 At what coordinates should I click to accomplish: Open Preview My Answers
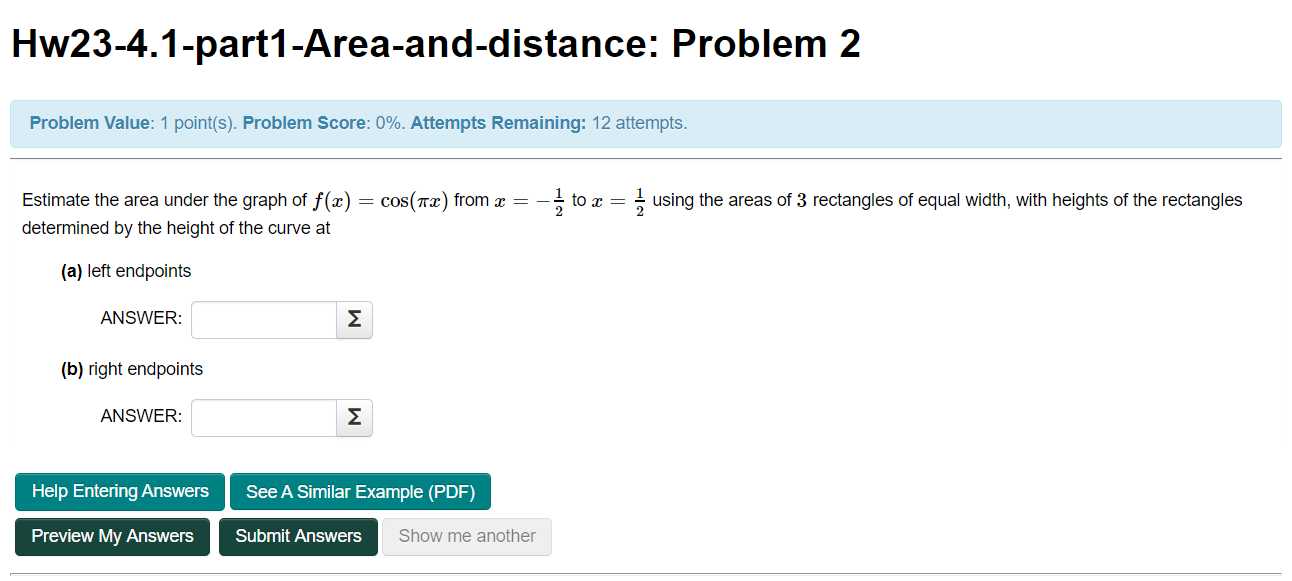click(x=112, y=536)
